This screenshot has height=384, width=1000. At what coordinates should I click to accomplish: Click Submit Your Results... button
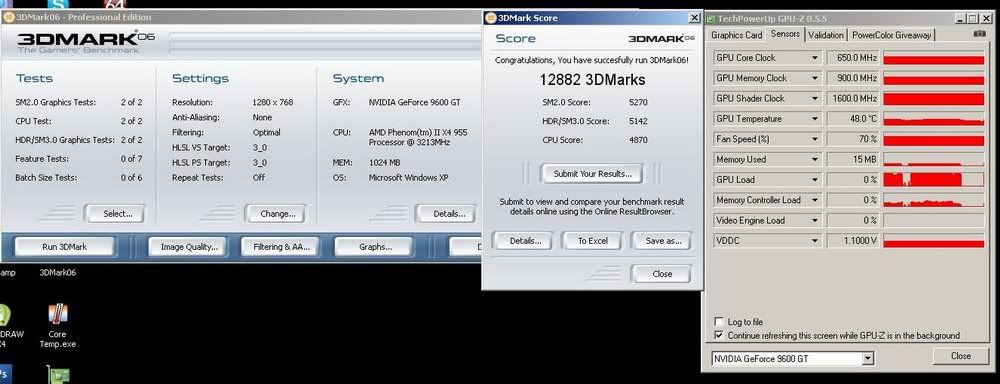click(x=592, y=174)
